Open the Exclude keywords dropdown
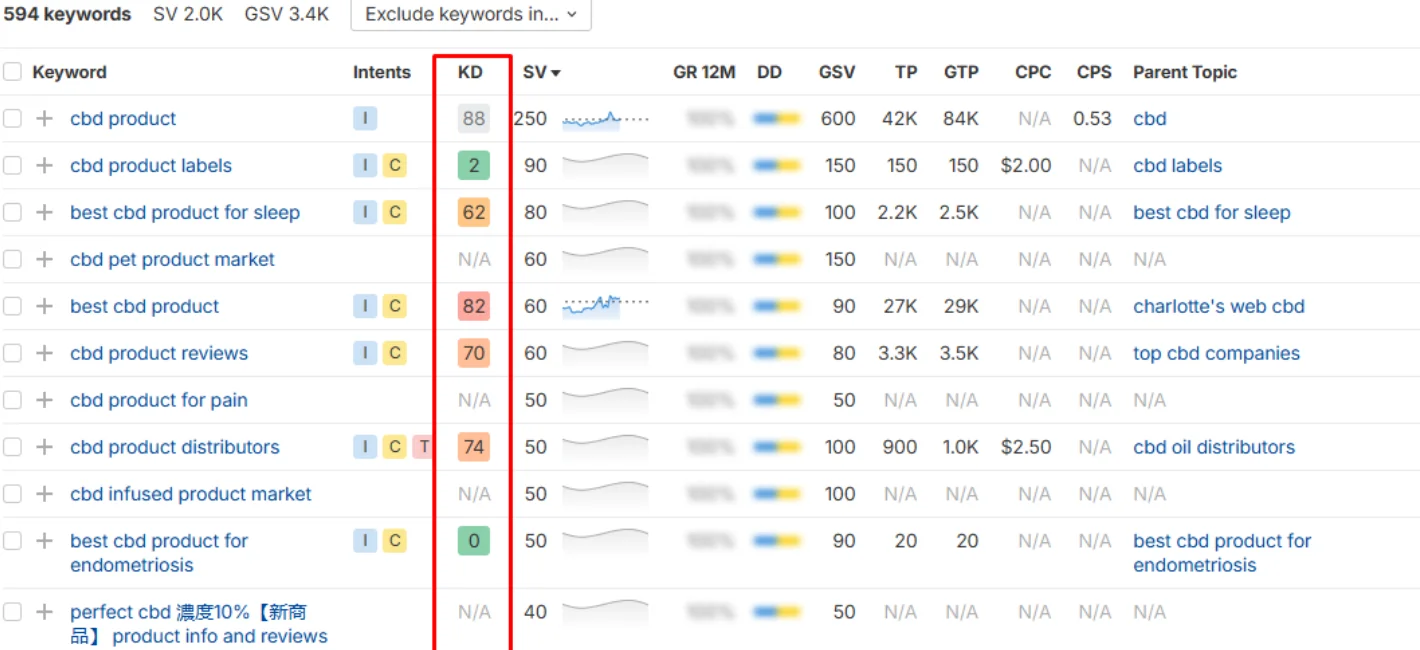Image resolution: width=1420 pixels, height=650 pixels. pyautogui.click(x=471, y=14)
